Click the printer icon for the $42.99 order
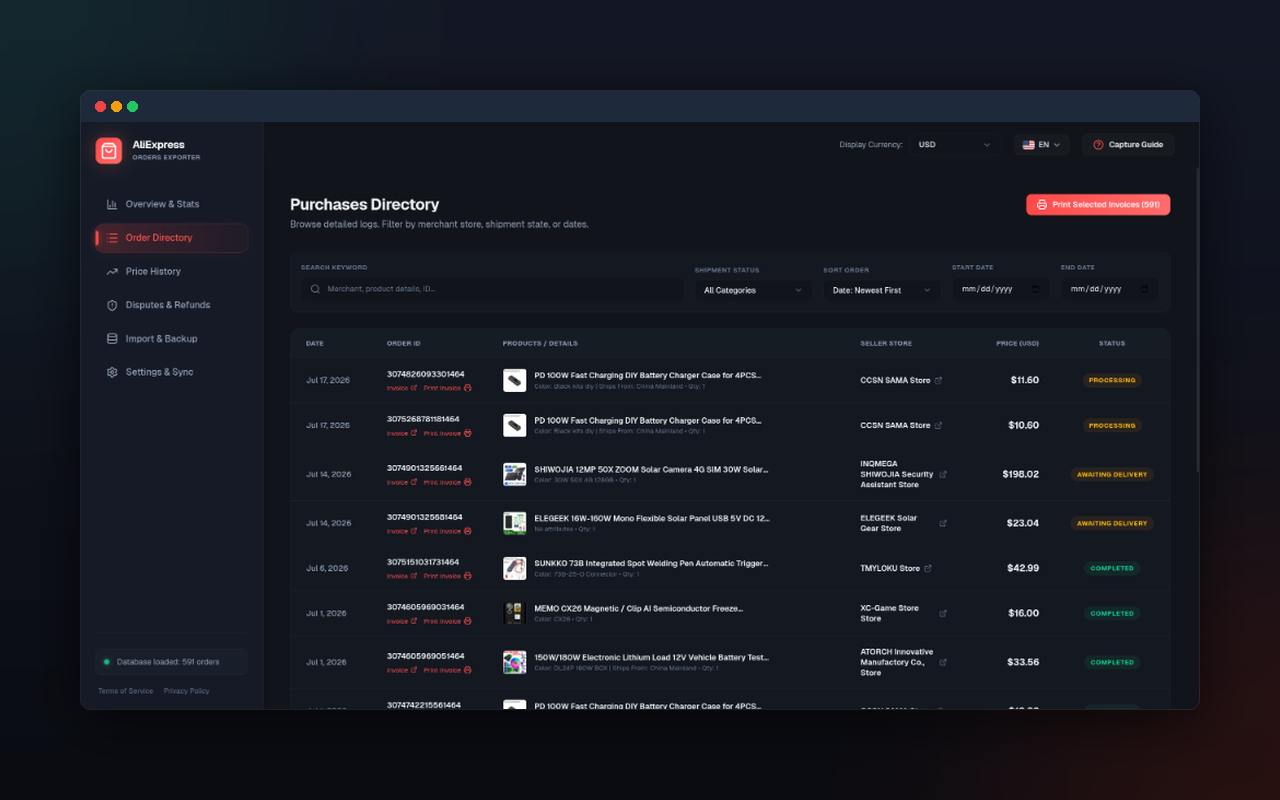Screen dimensions: 1280x800 [467, 576]
